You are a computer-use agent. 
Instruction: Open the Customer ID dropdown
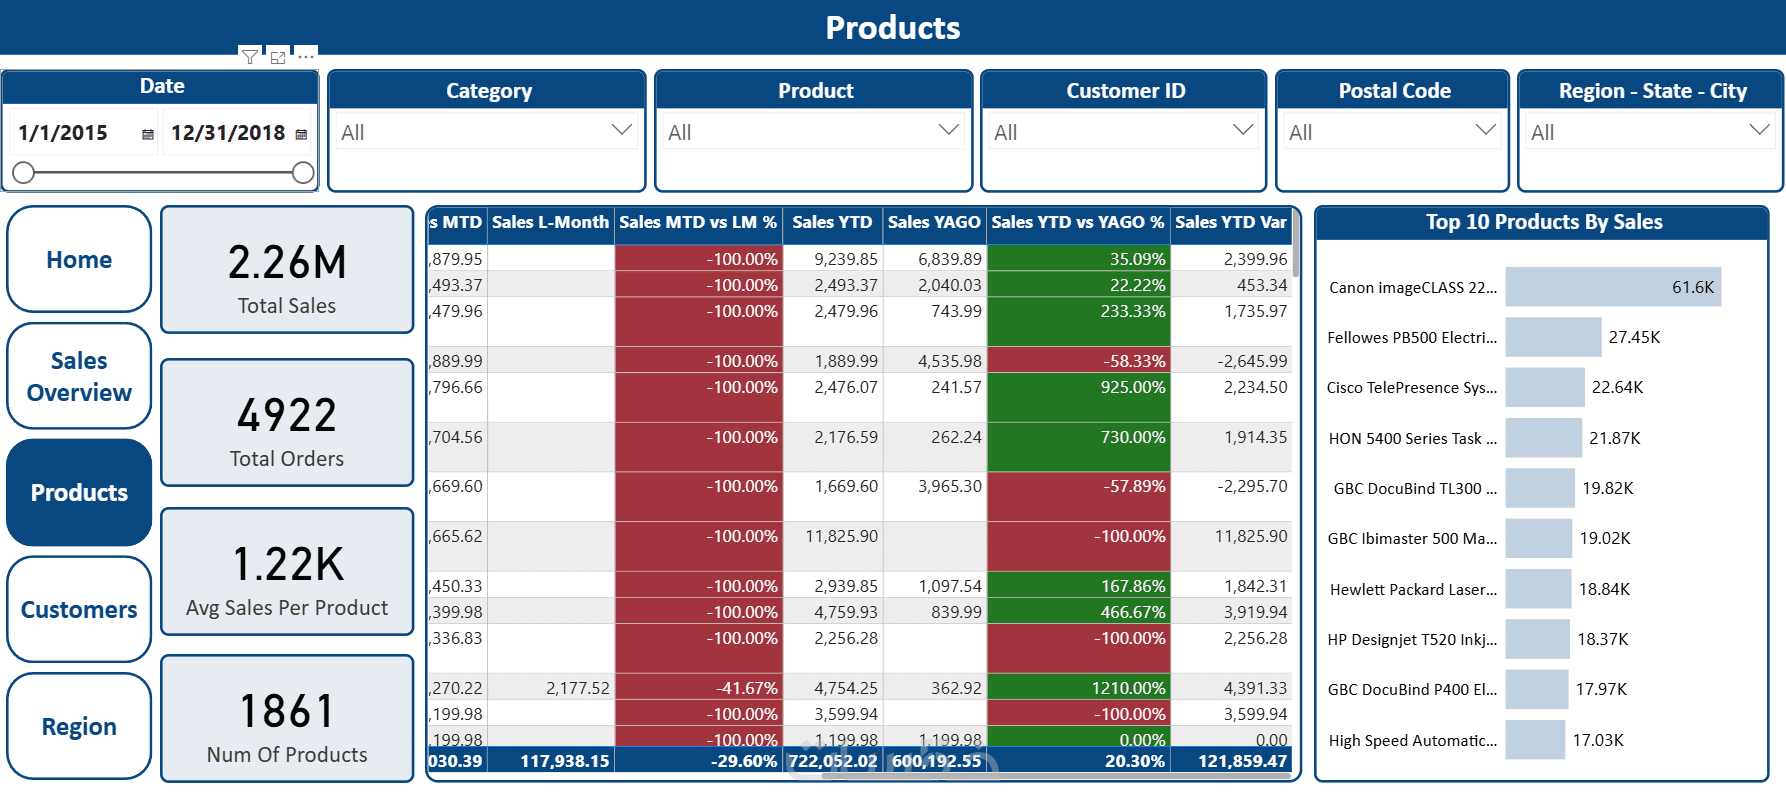[1242, 131]
